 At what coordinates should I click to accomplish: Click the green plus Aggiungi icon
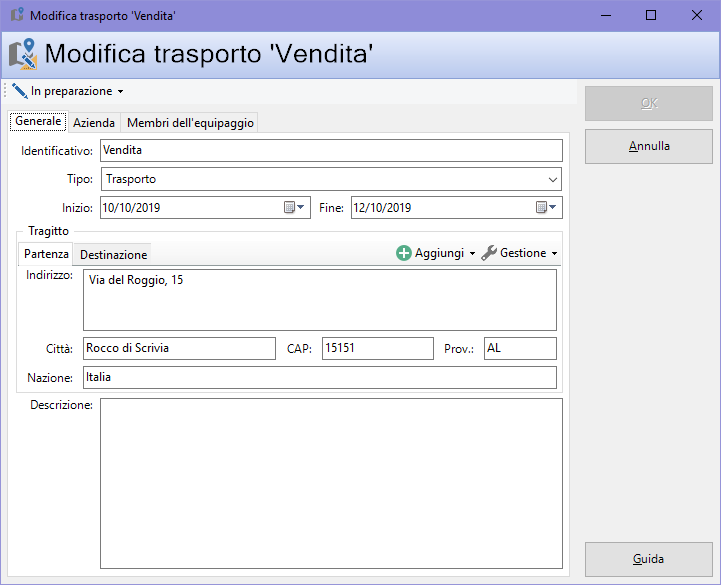[x=404, y=253]
